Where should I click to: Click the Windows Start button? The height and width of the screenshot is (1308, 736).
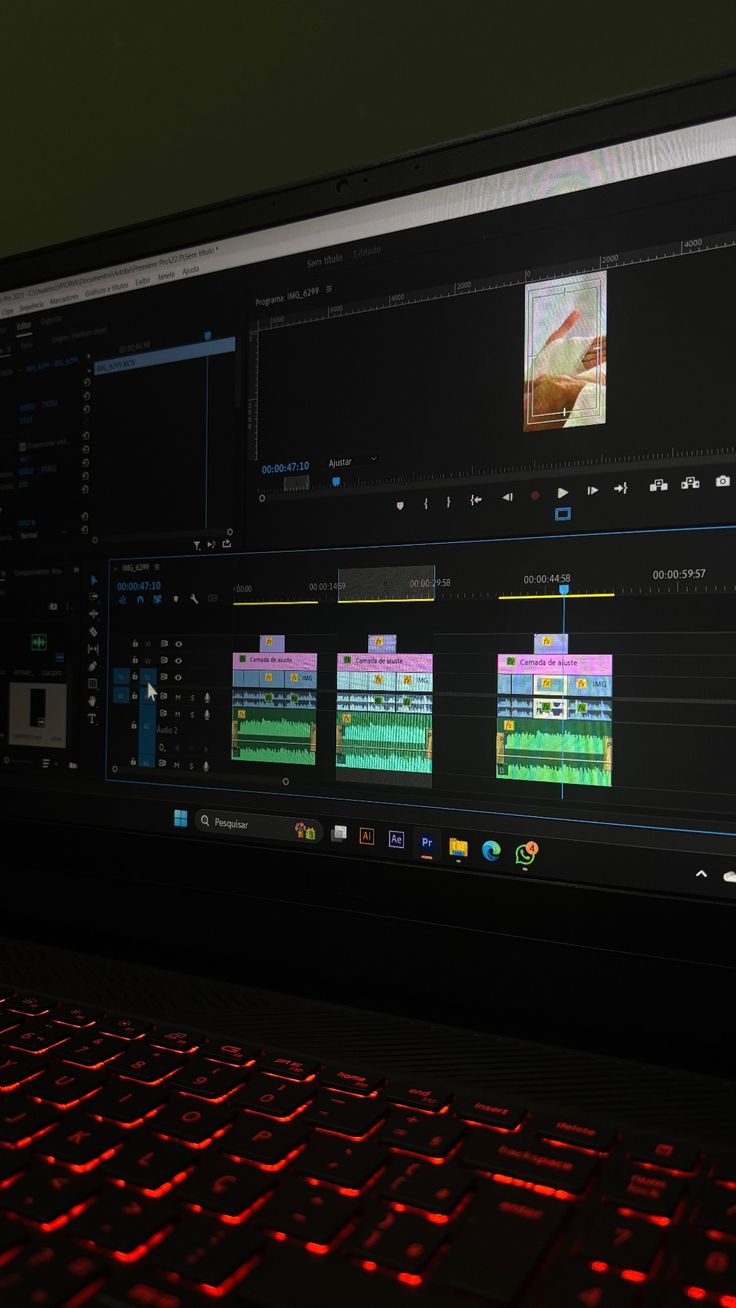[180, 819]
